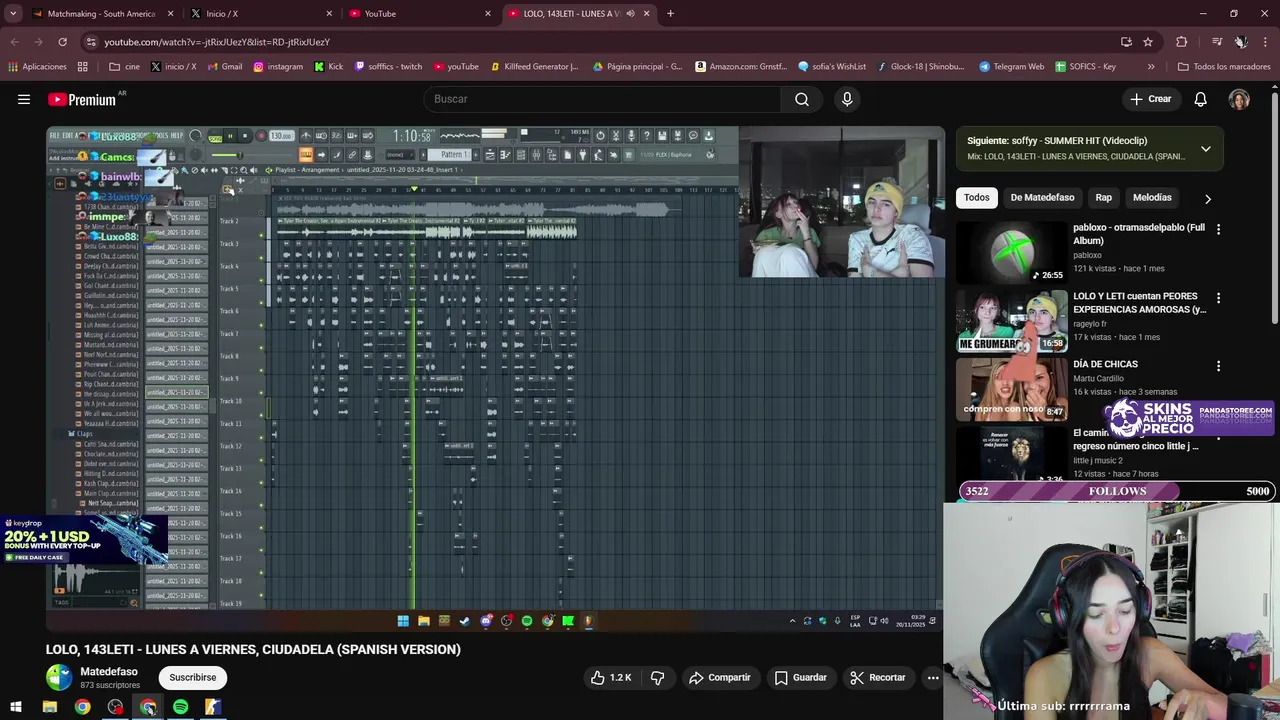Switch to the YouTube tab

[x=420, y=14]
